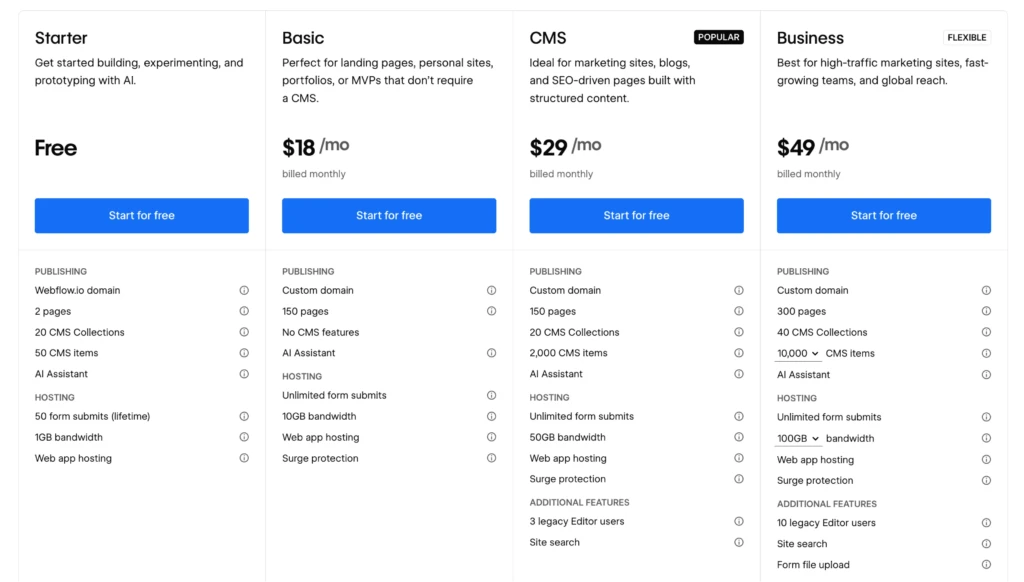The width and height of the screenshot is (1024, 582).
Task: Click Start for free on the CMS plan
Action: tap(636, 215)
